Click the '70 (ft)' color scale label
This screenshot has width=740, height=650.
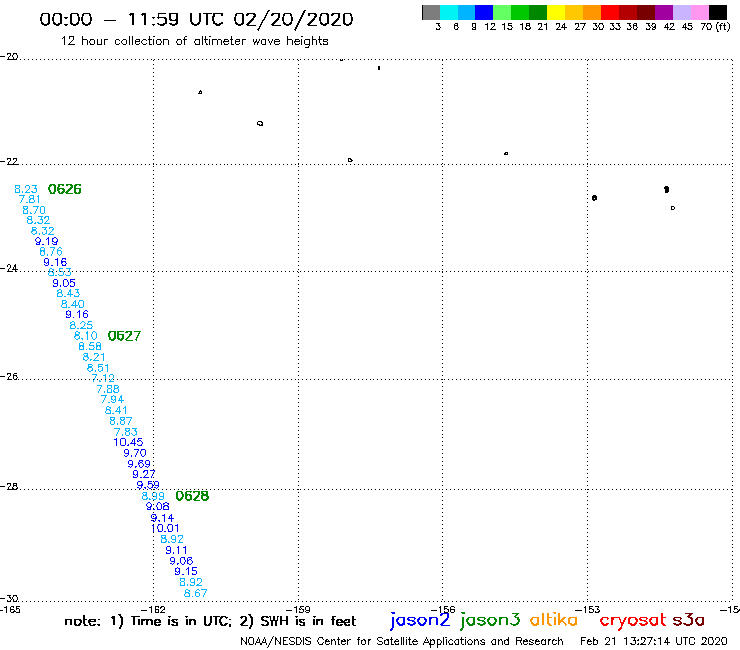tap(715, 26)
